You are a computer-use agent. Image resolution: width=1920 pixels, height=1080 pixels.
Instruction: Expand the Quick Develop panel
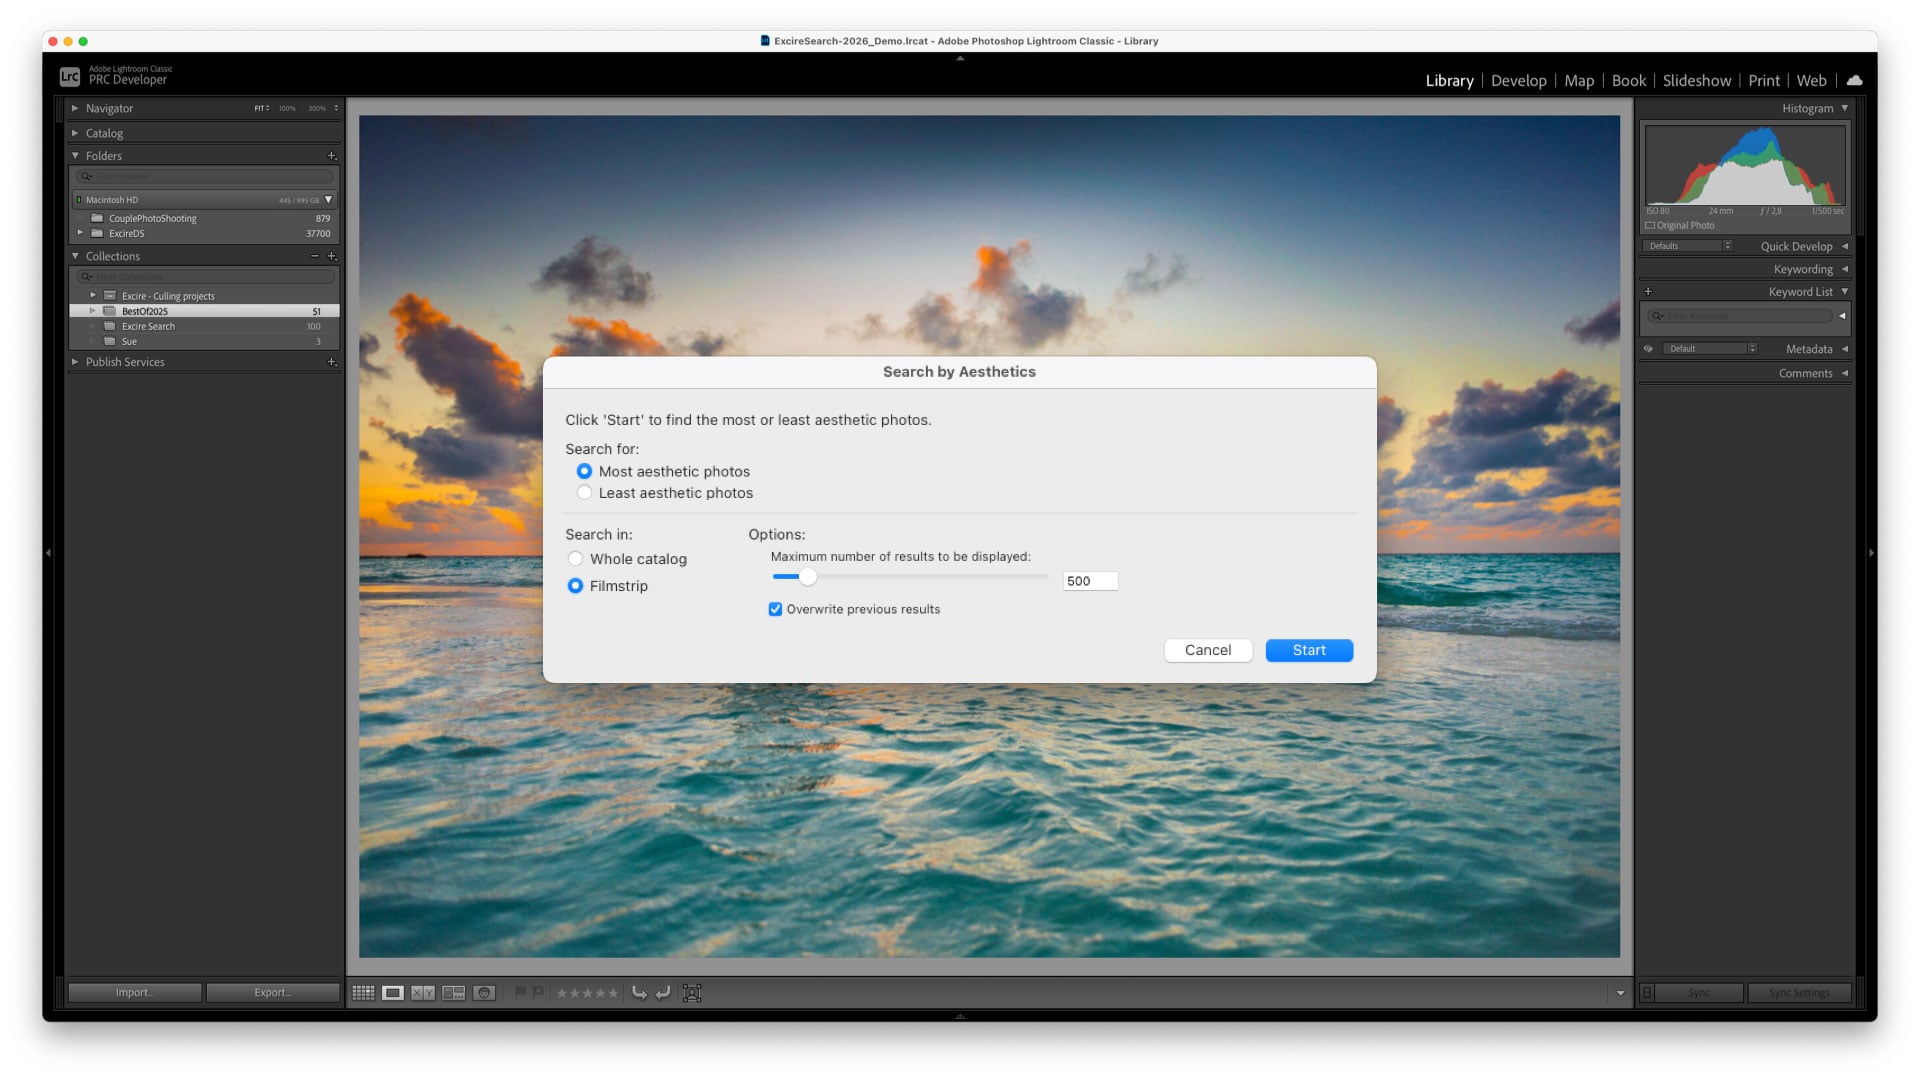pyautogui.click(x=1844, y=246)
